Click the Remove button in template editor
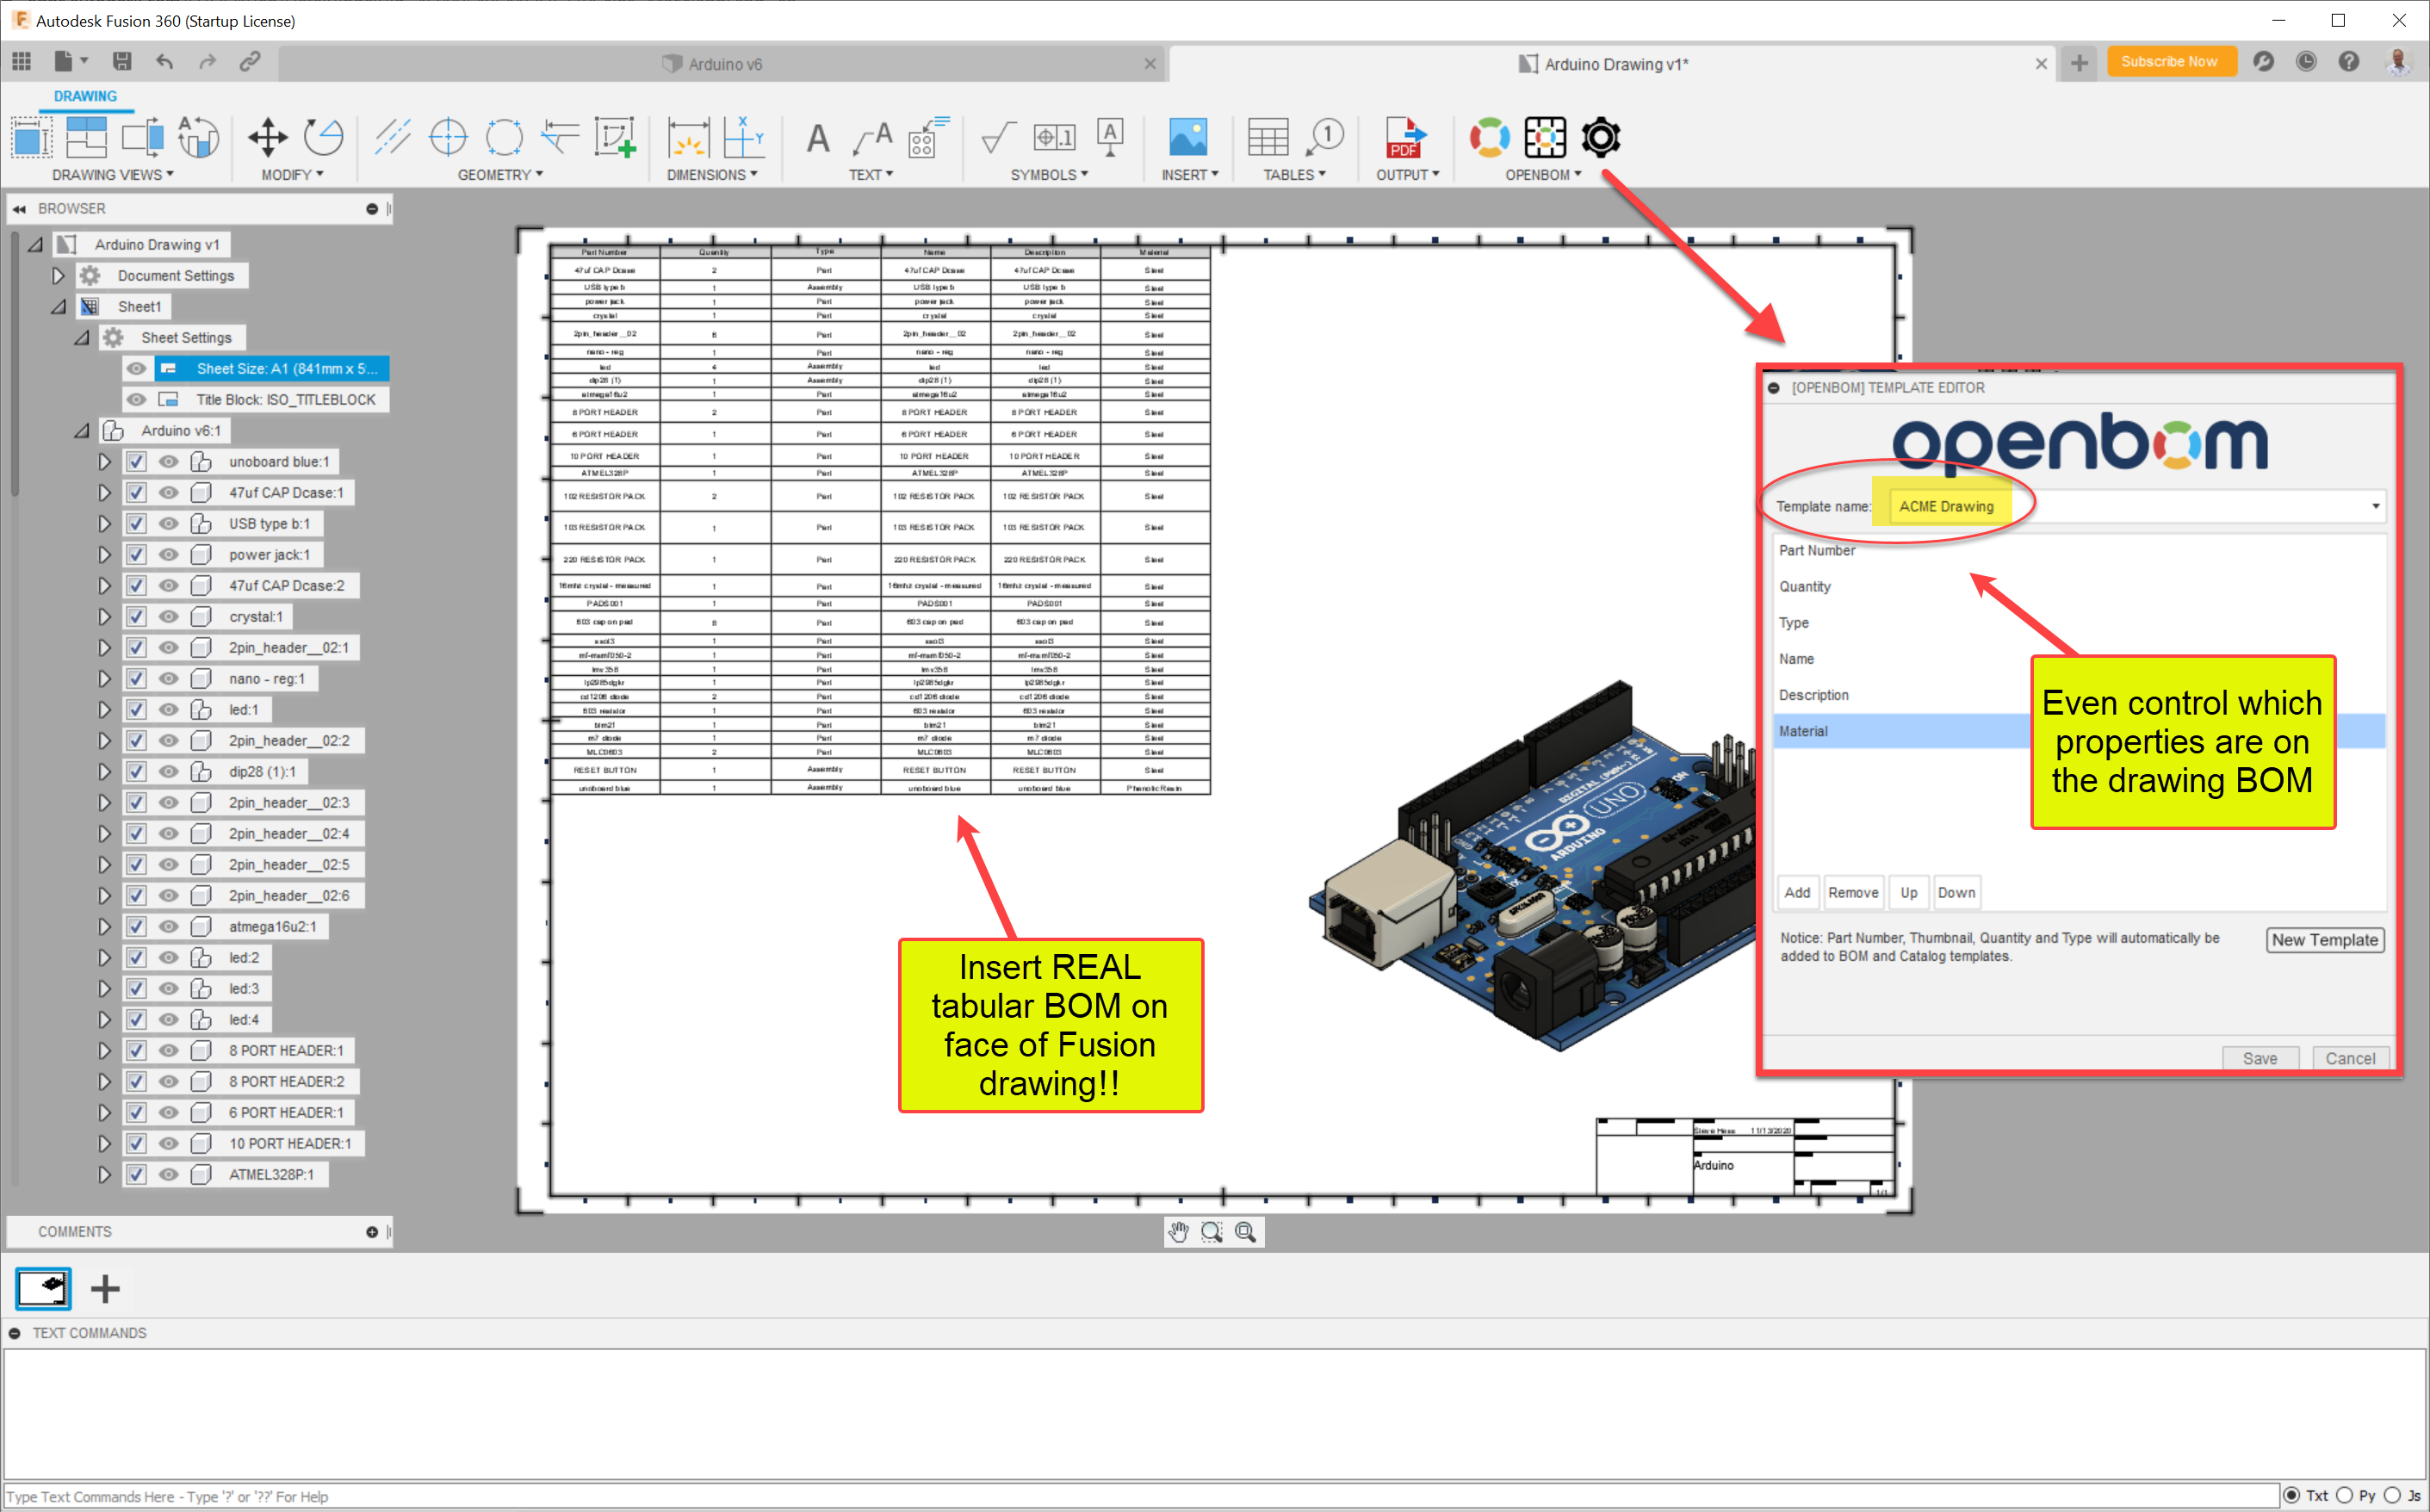 coord(1852,892)
